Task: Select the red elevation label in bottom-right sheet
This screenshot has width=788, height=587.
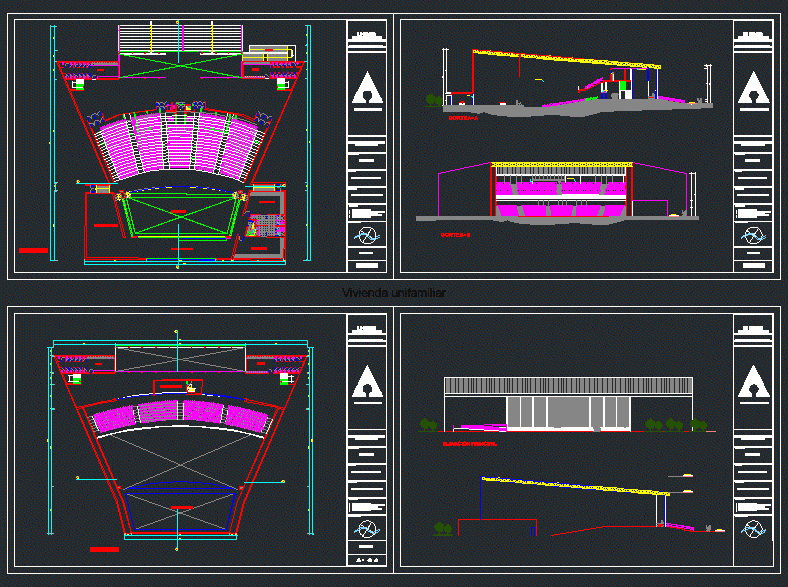Action: tap(470, 442)
